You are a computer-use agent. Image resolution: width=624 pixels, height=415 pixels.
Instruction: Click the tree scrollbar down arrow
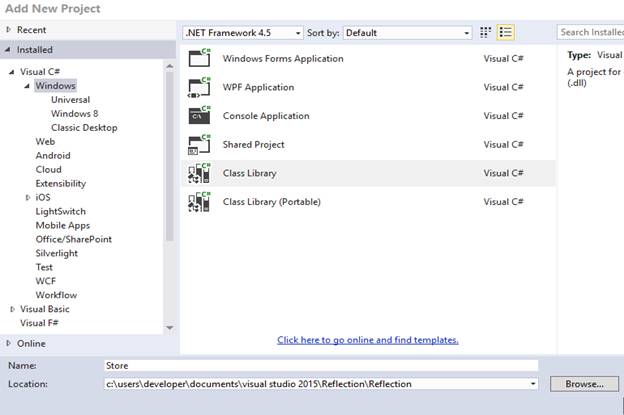click(x=170, y=328)
